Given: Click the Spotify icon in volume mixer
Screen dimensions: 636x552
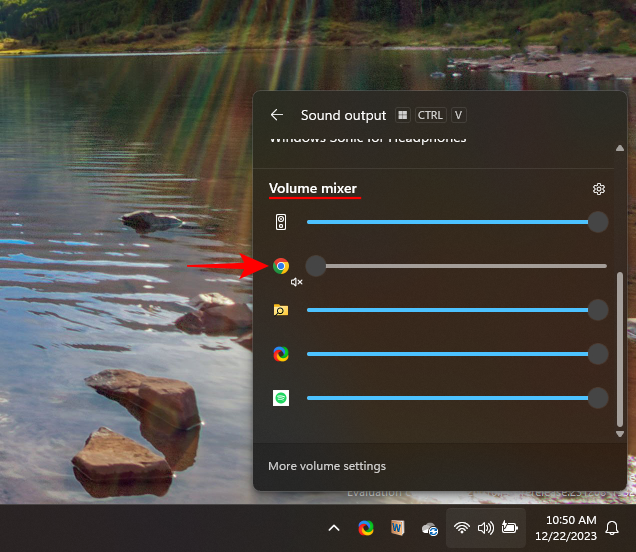Looking at the screenshot, I should pyautogui.click(x=281, y=398).
